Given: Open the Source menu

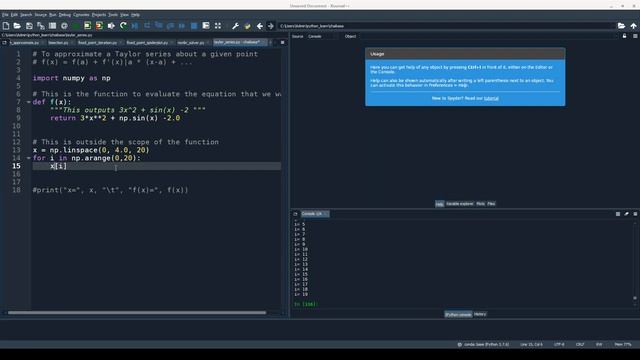Looking at the screenshot, I should pos(40,15).
